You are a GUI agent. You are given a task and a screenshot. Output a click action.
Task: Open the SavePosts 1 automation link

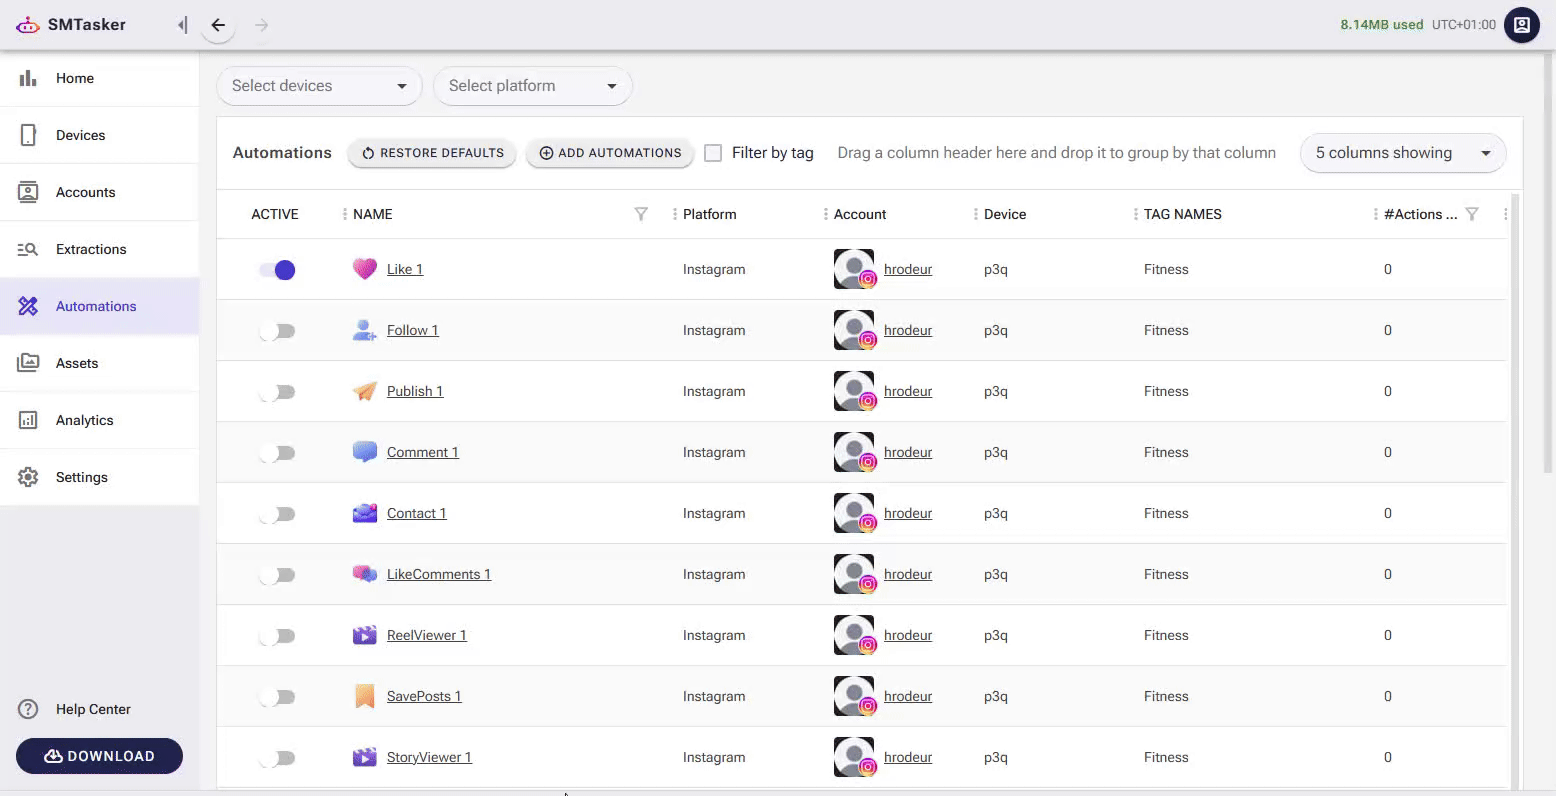424,696
